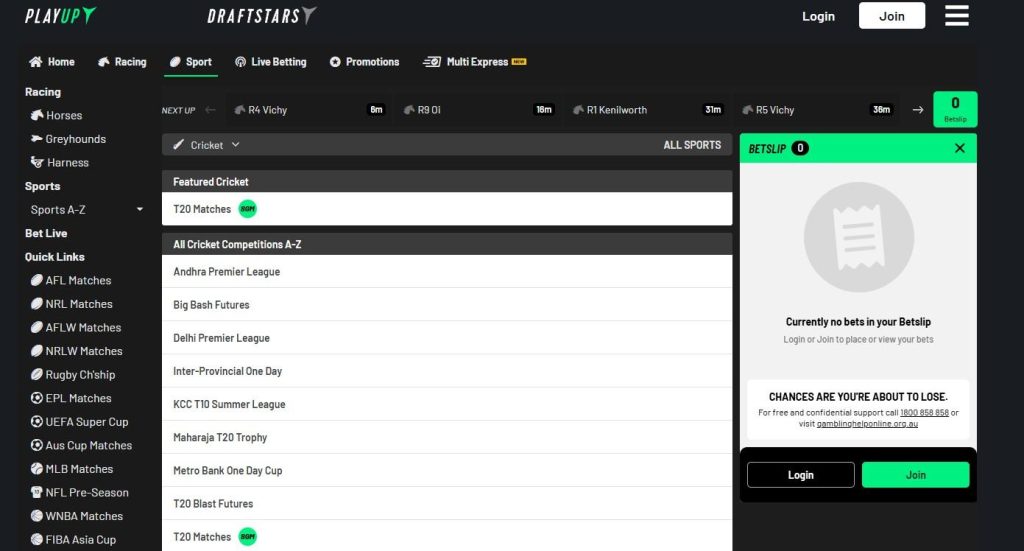Click the Horses racing icon
The height and width of the screenshot is (551, 1024).
point(37,116)
